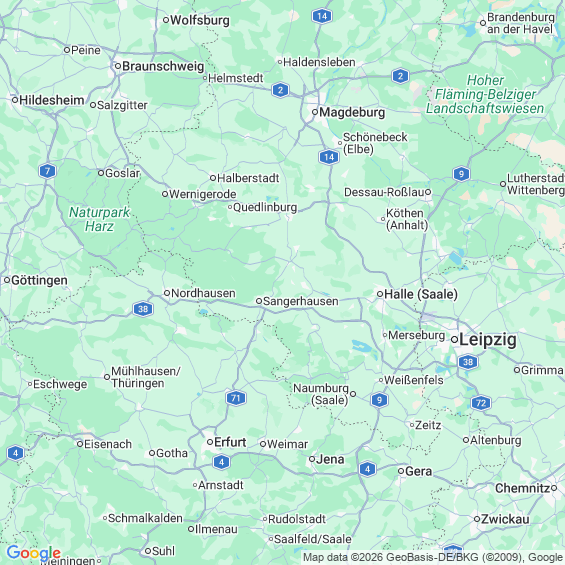
Task: Select the Halle (Saale) label
Action: pyautogui.click(x=421, y=294)
